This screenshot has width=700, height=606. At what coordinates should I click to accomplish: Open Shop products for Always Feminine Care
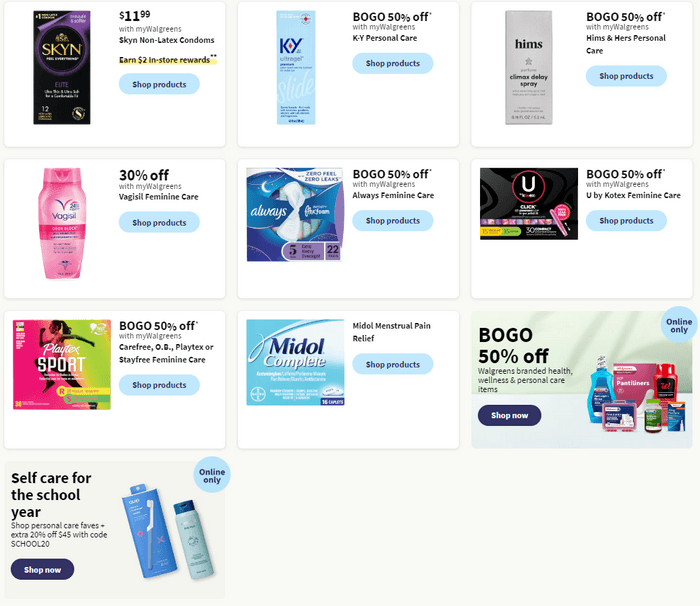click(x=392, y=220)
